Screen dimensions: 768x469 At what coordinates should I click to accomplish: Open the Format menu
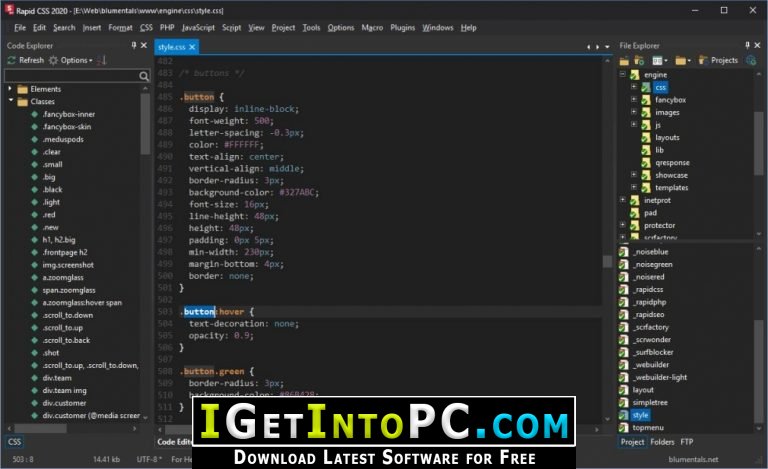[120, 27]
